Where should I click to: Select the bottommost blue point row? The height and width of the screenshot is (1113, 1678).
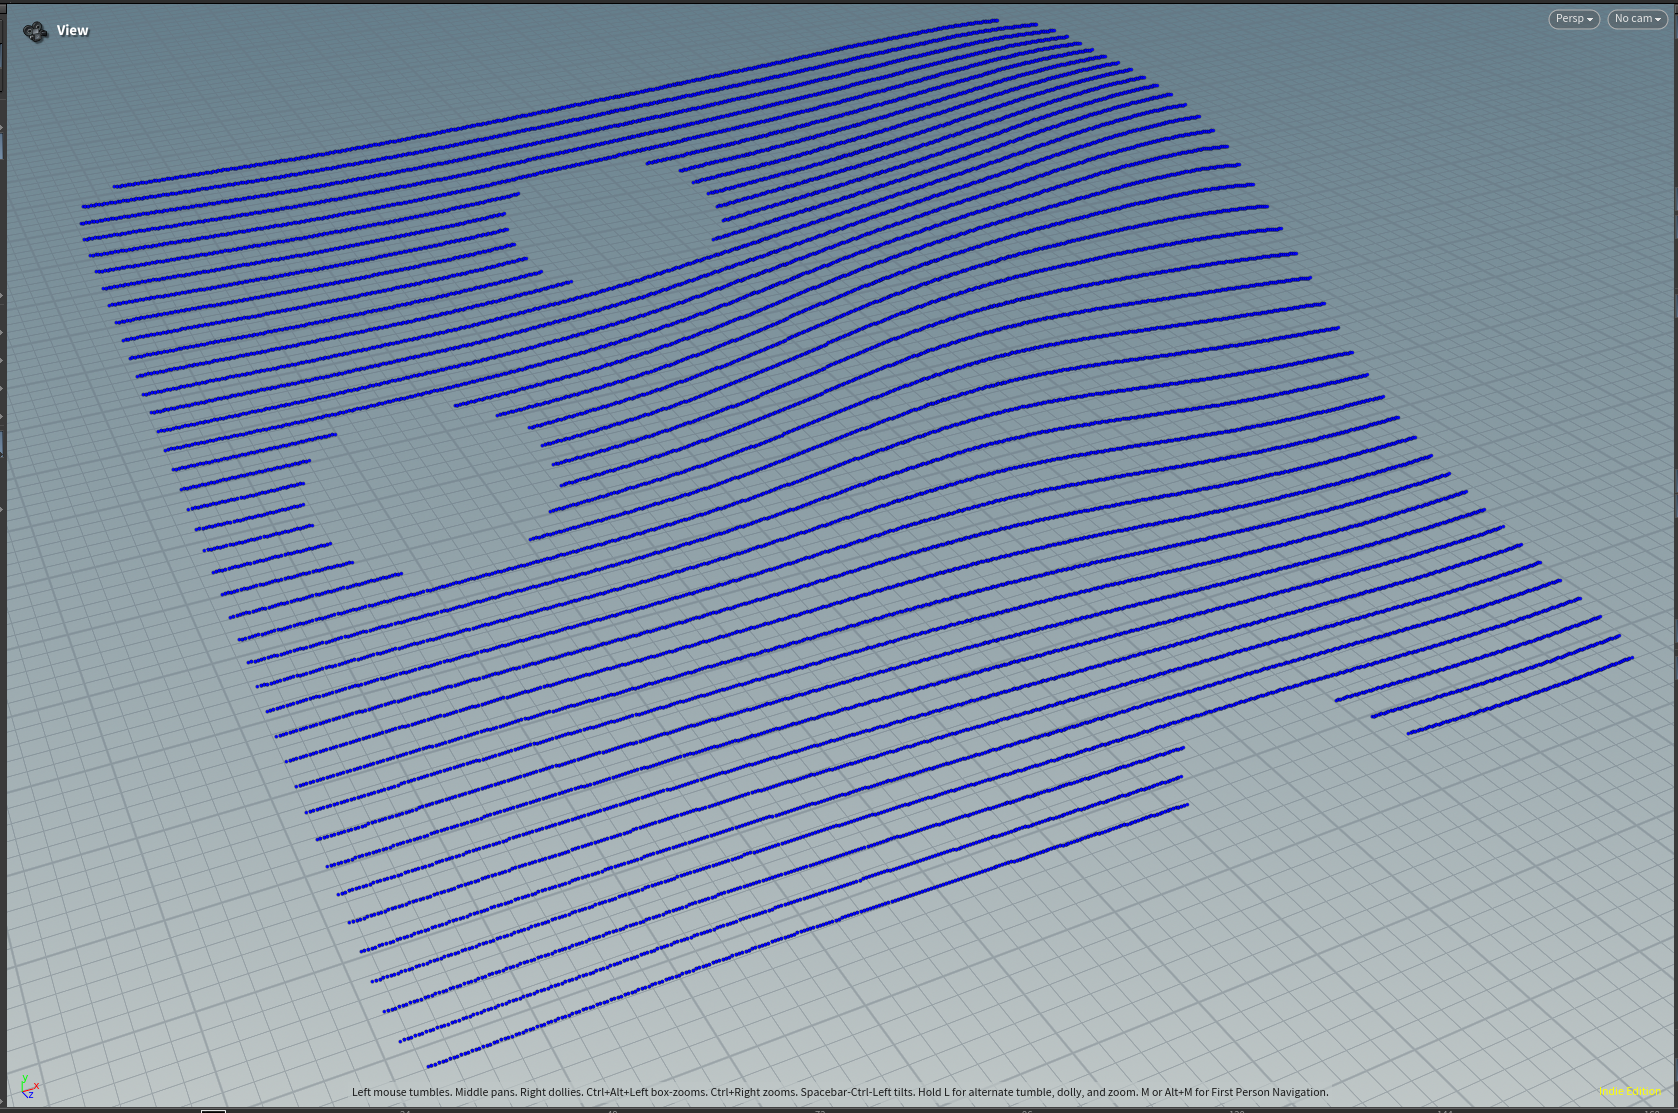800,933
